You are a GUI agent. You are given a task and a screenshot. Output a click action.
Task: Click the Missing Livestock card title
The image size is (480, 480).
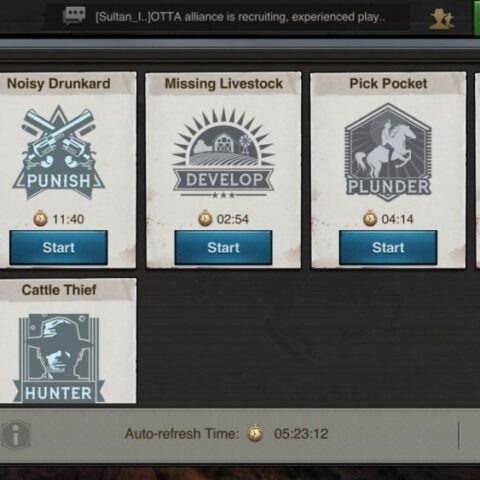point(224,84)
